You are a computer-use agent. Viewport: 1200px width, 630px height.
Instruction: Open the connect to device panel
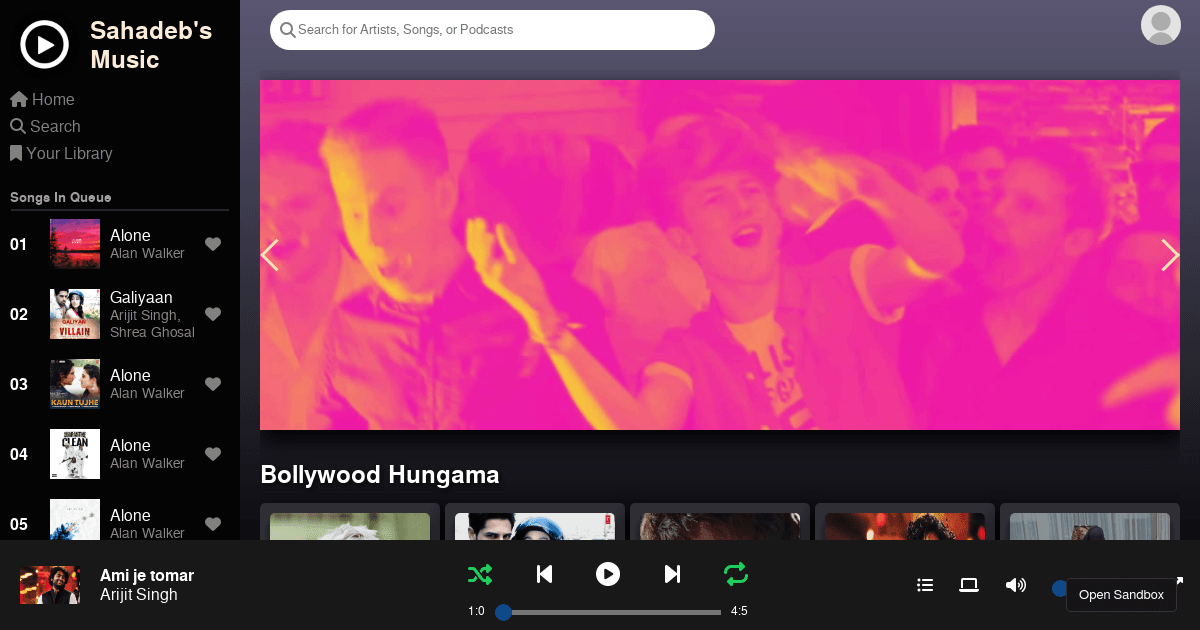(968, 585)
